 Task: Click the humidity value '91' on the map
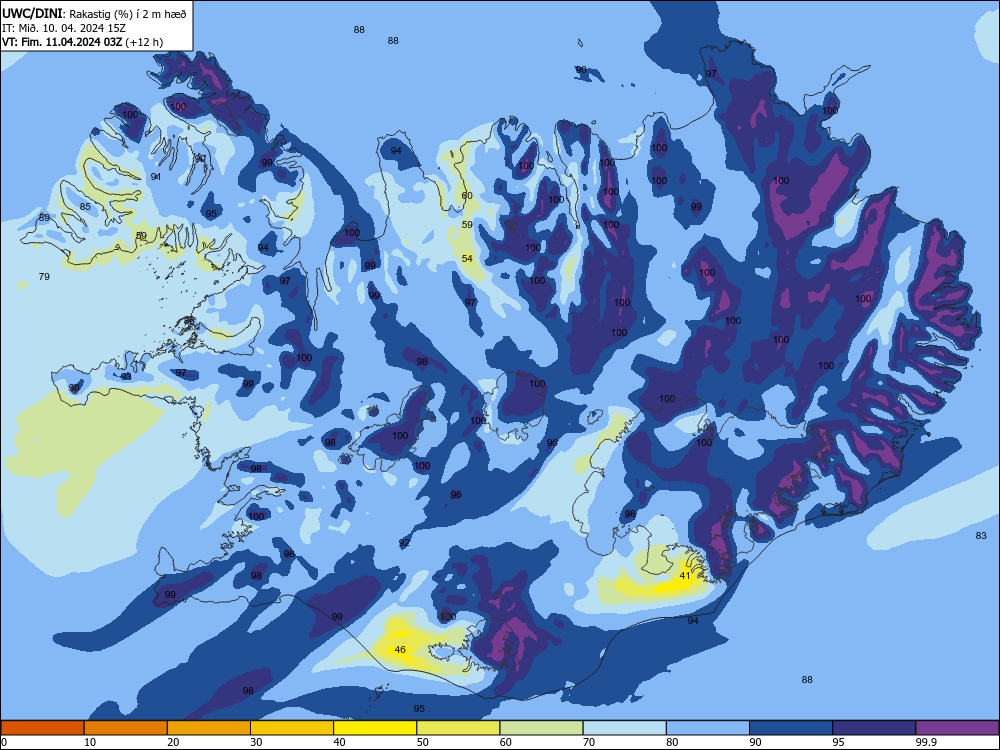156,177
